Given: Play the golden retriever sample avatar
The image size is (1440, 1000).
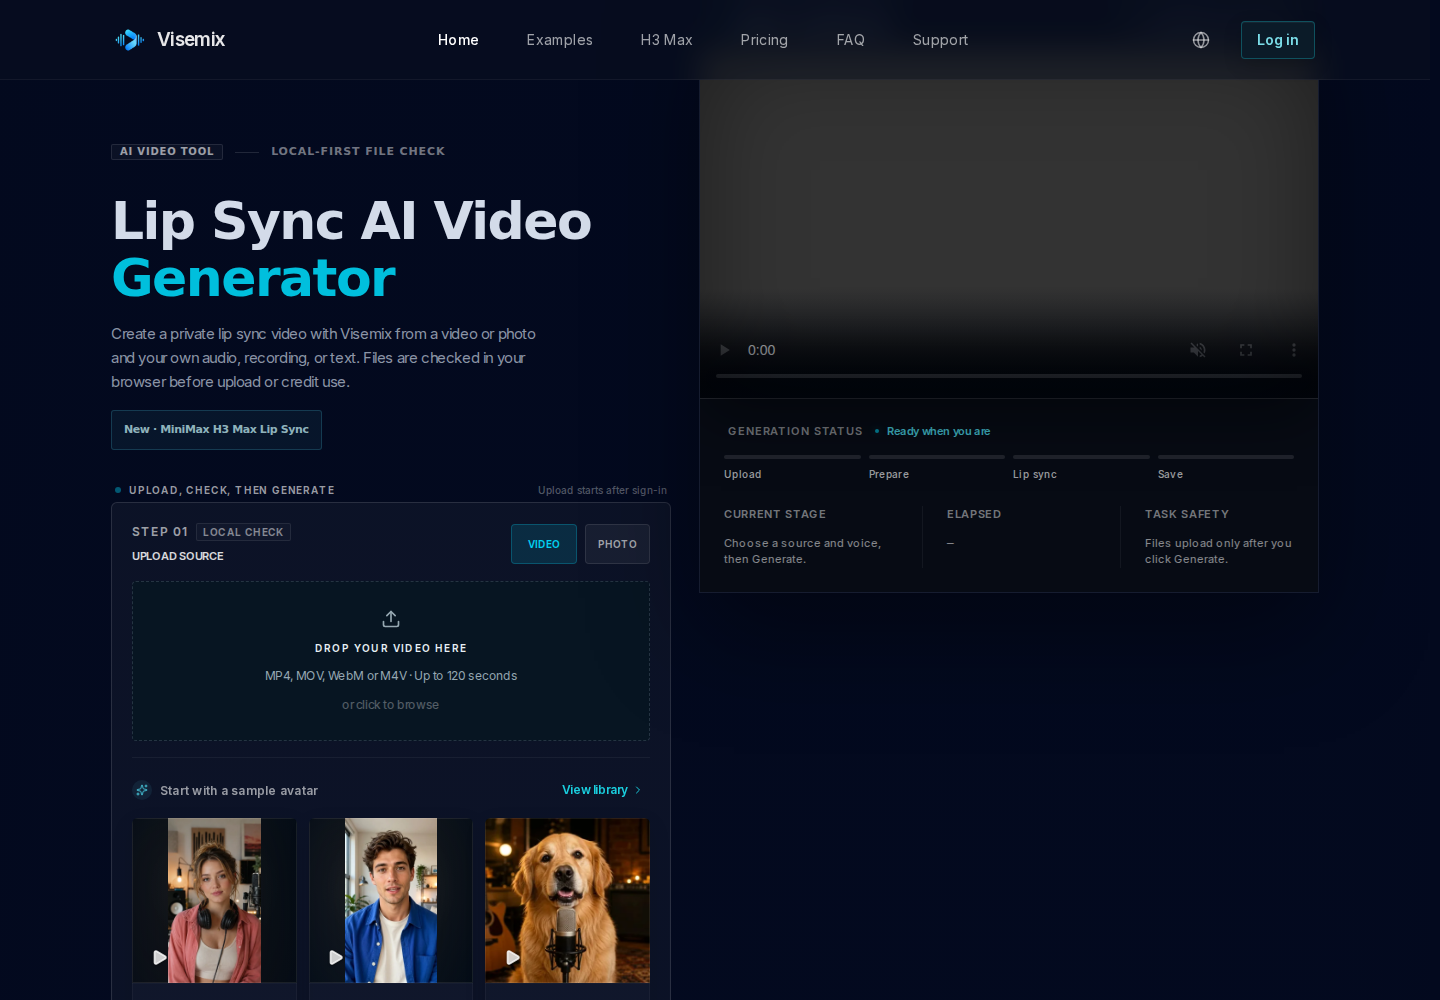Looking at the screenshot, I should [513, 957].
